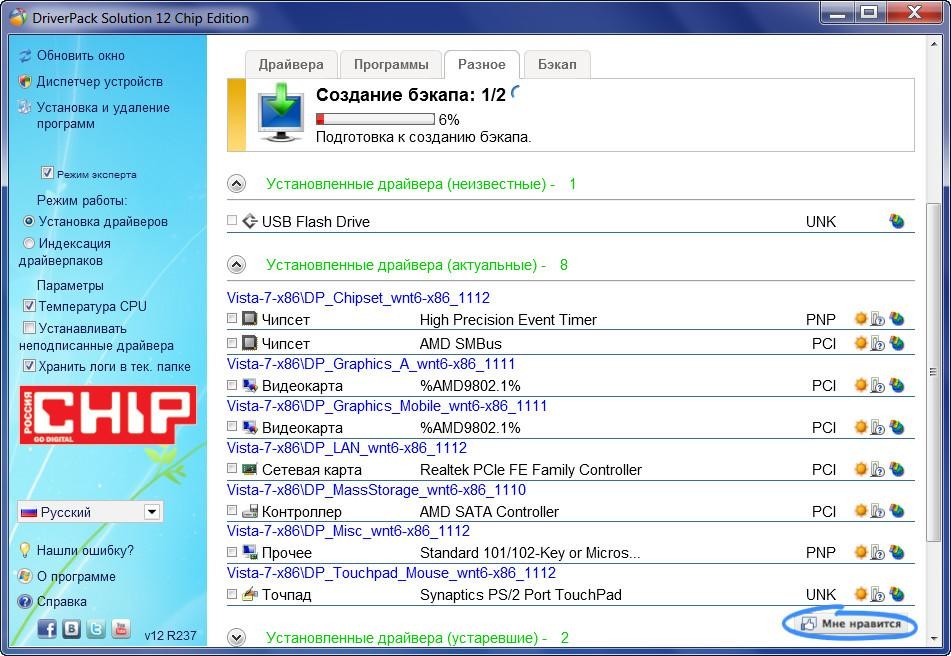Tick the Synaptics PS/2 Port TouchPad checkbox
This screenshot has height=656, width=951.
232,594
